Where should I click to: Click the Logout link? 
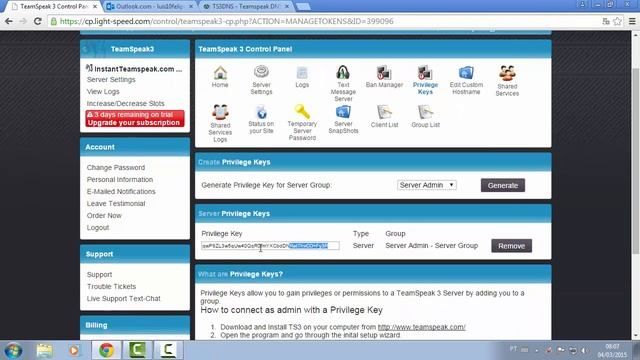tap(98, 227)
